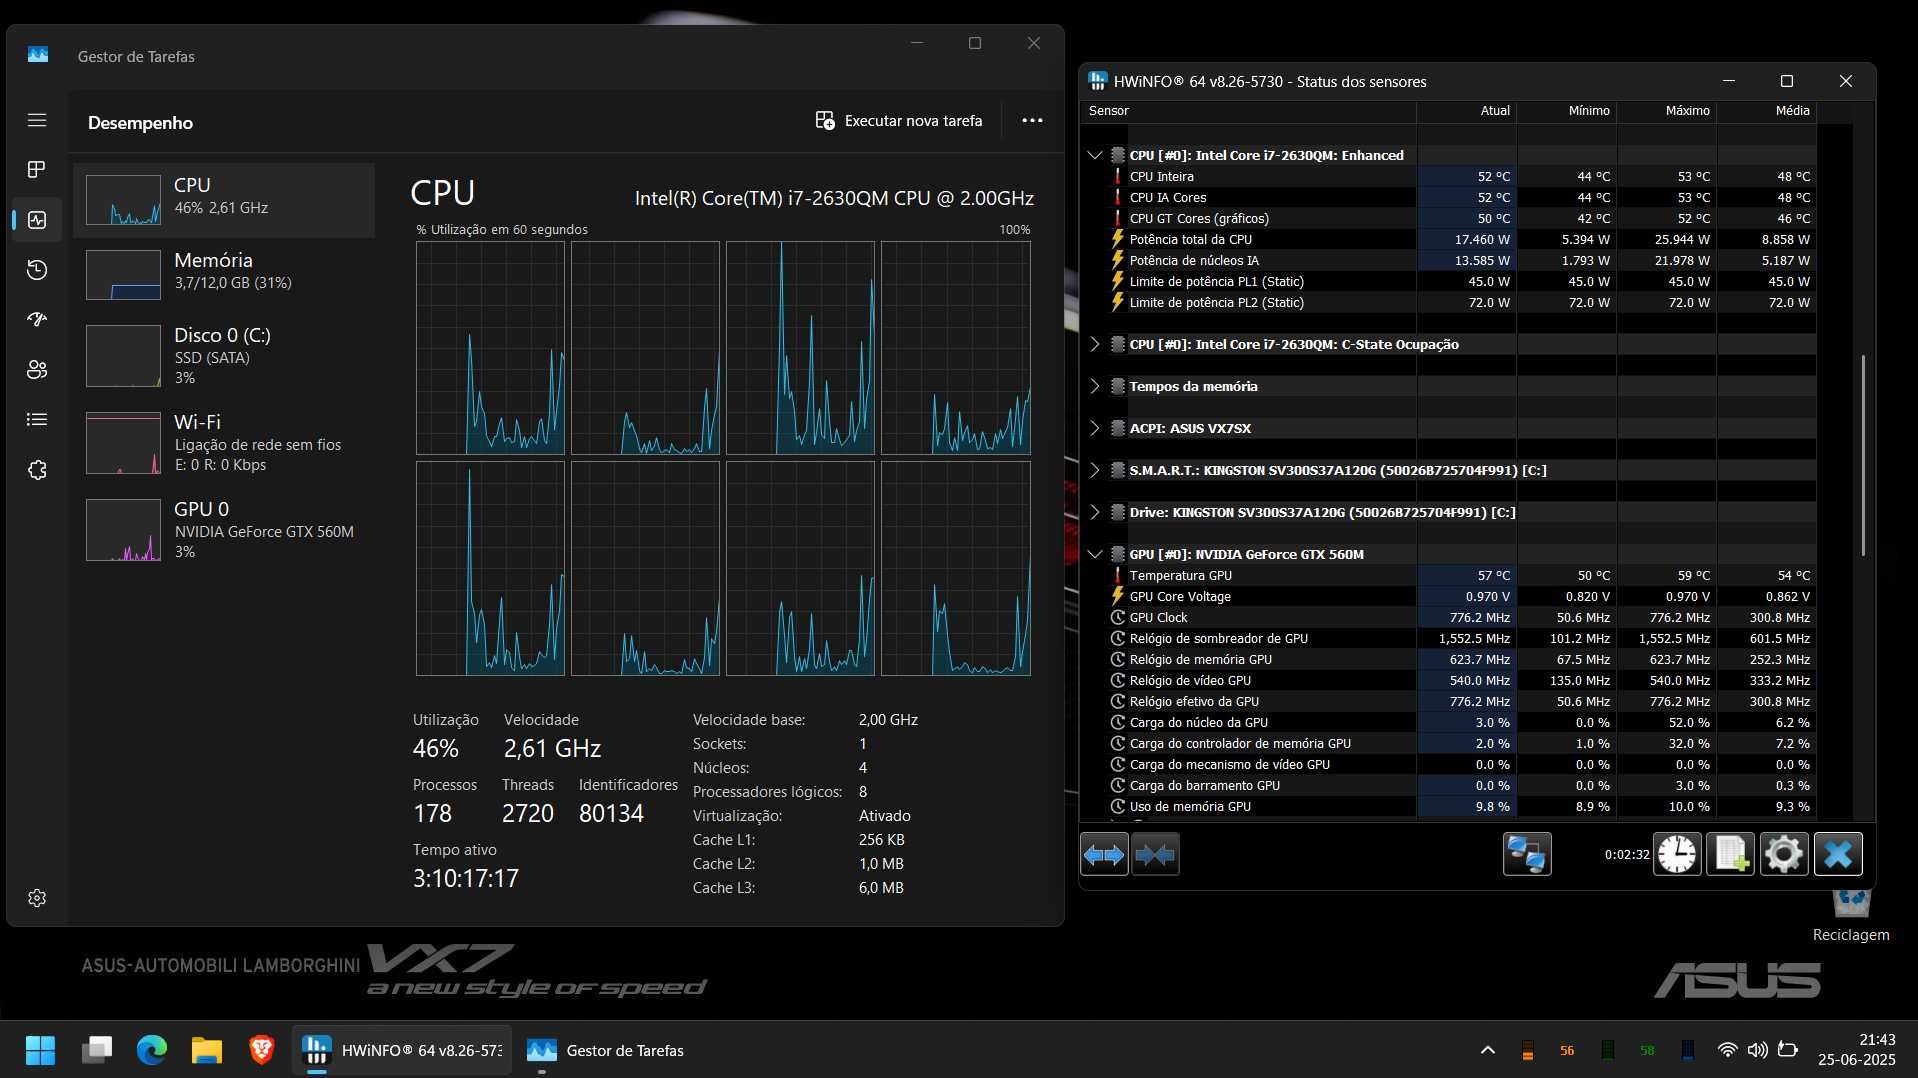Select Carga do núcleo da GPU row
This screenshot has width=1918, height=1078.
tap(1448, 722)
